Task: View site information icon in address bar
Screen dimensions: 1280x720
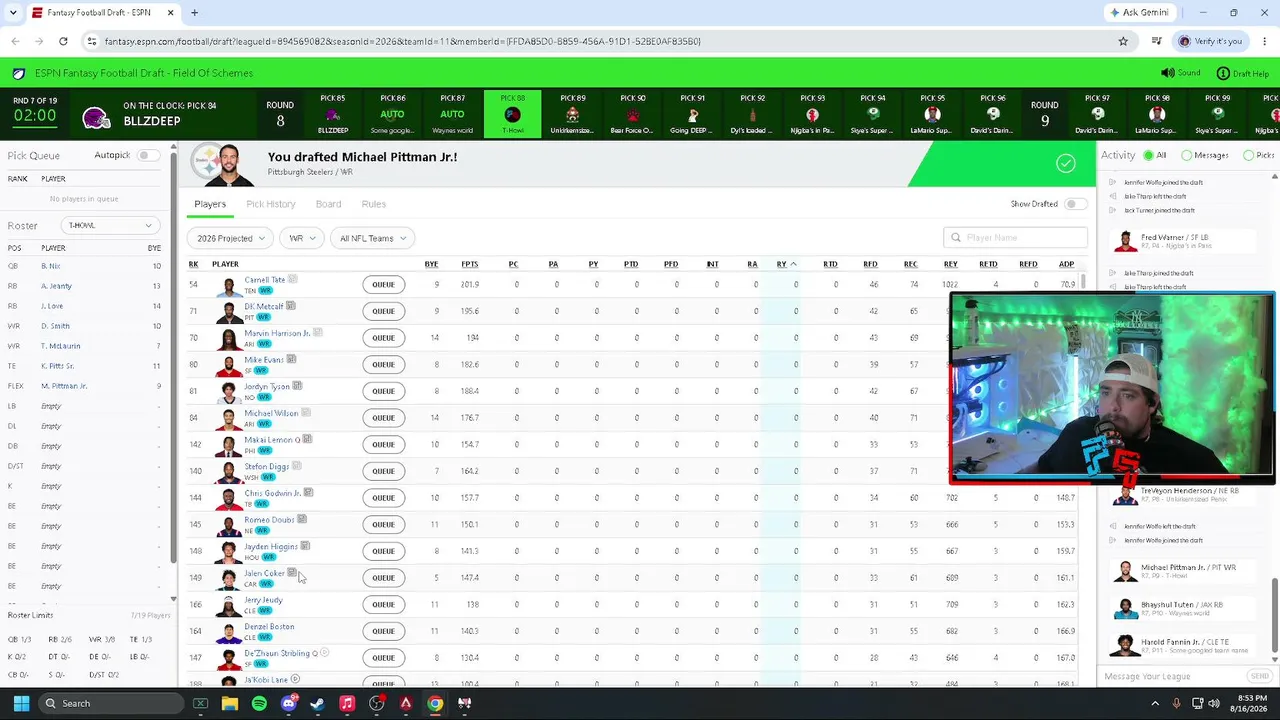Action: (x=92, y=41)
